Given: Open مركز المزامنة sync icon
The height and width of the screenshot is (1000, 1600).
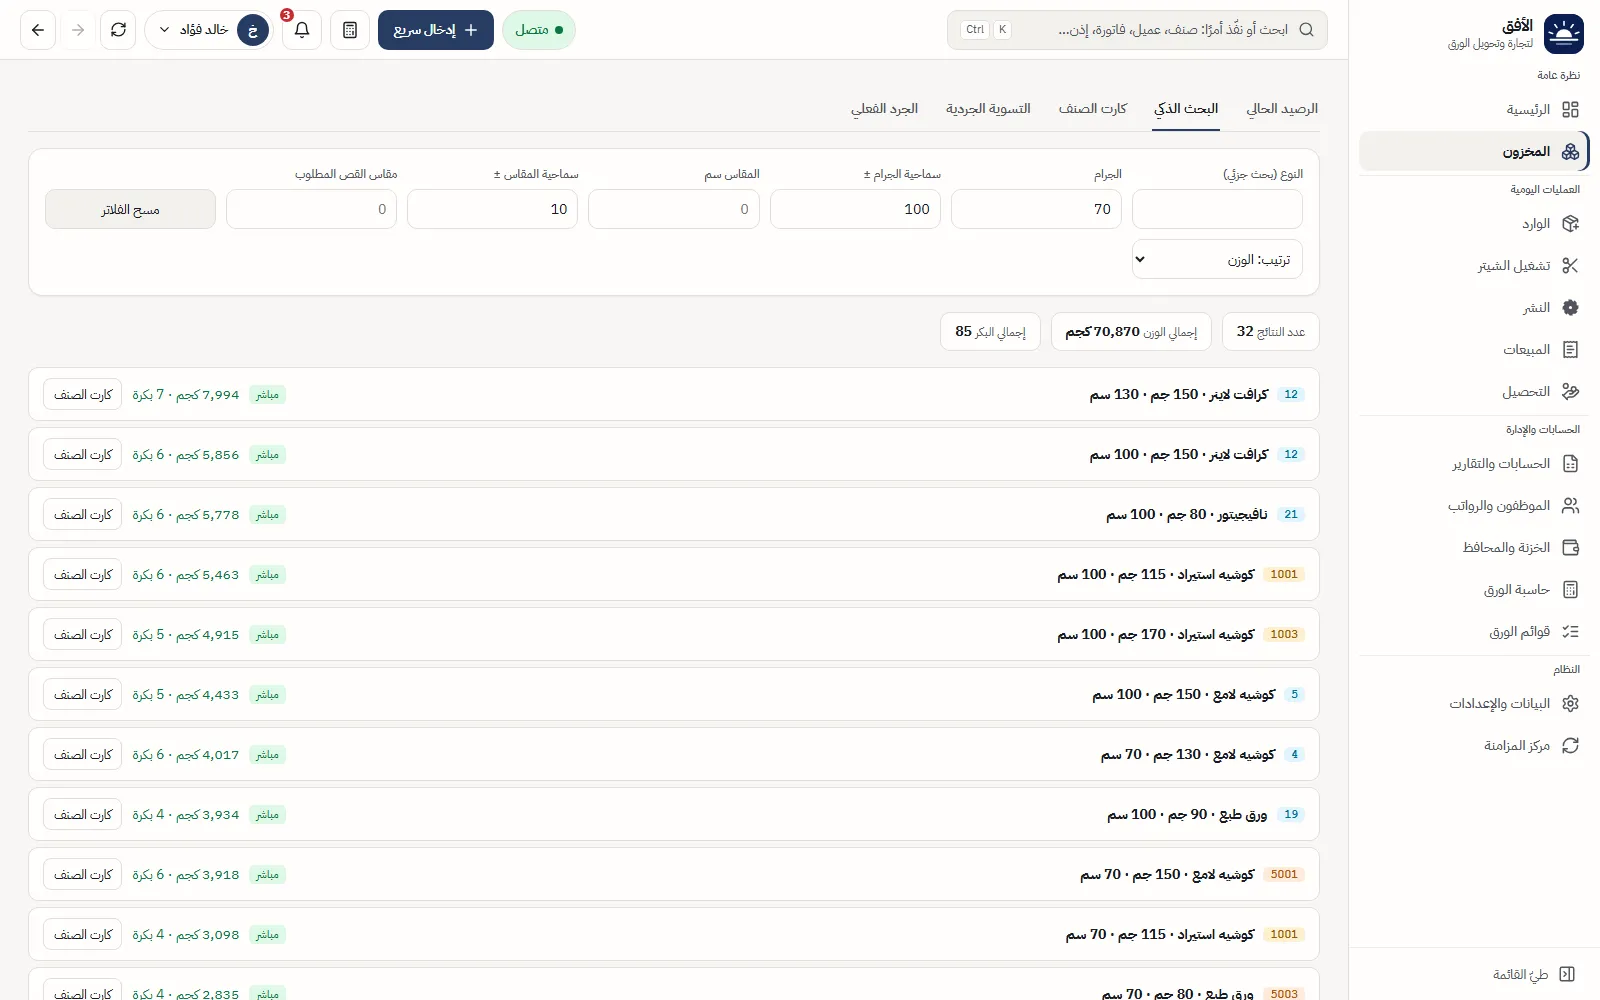Looking at the screenshot, I should coord(1570,746).
